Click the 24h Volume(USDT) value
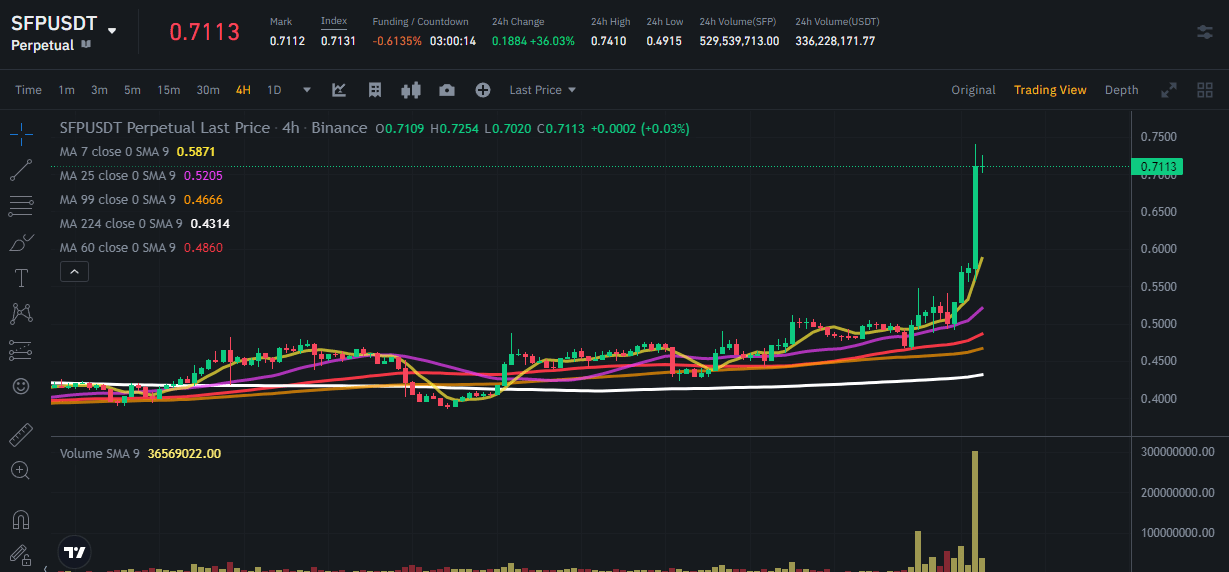1229x572 pixels. click(x=835, y=41)
